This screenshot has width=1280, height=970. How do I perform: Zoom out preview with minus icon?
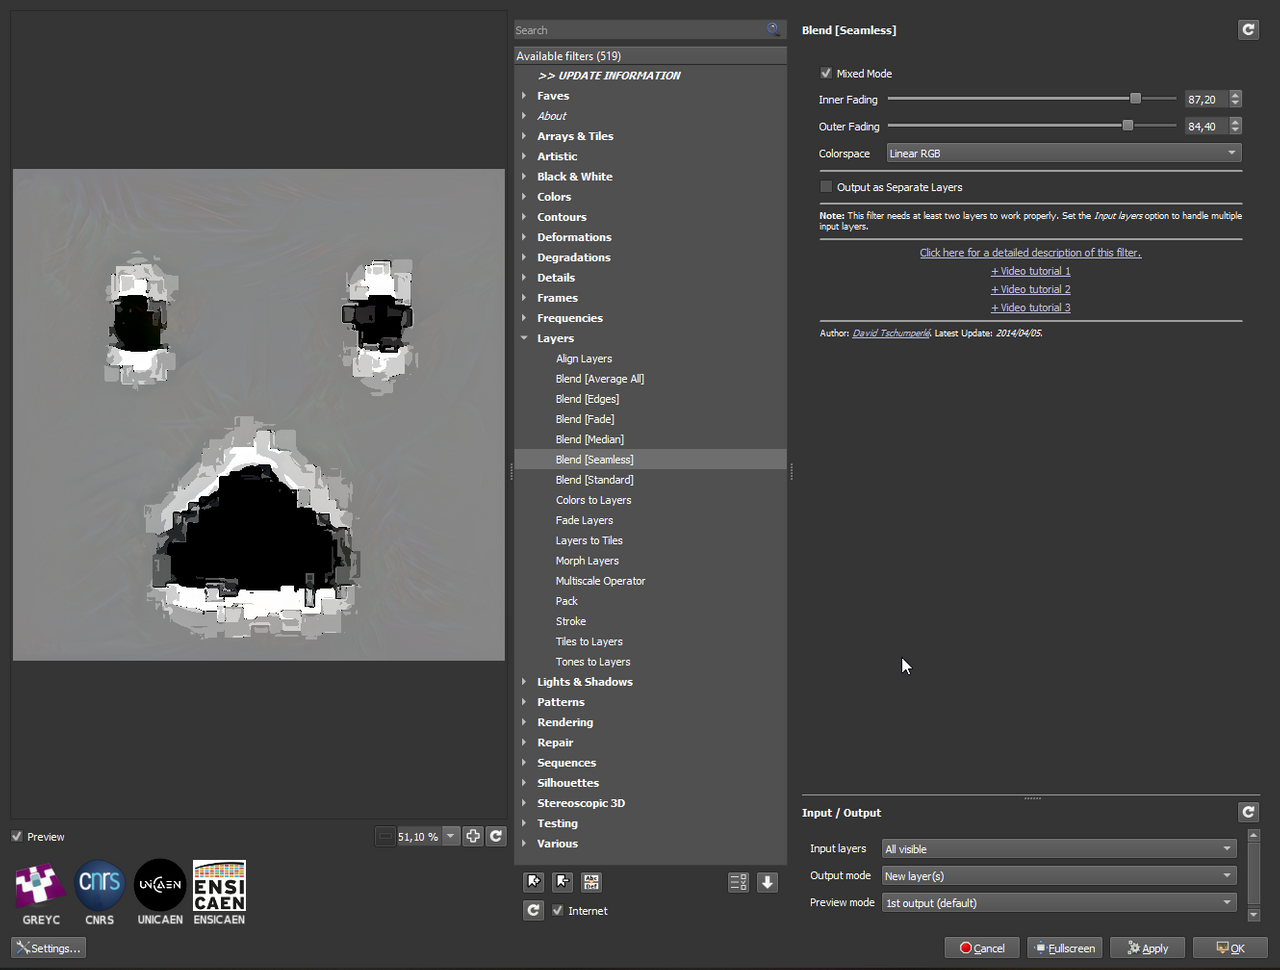(385, 836)
